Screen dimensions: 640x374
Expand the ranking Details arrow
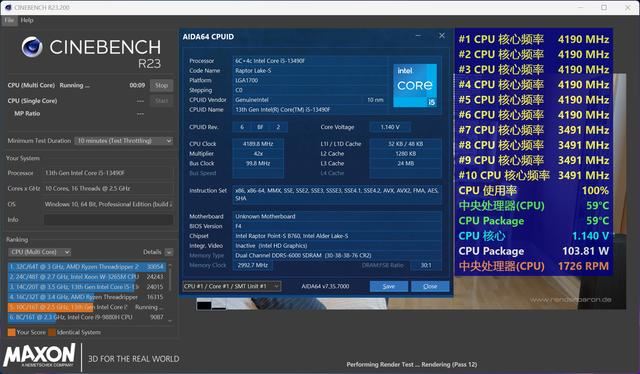click(x=169, y=252)
